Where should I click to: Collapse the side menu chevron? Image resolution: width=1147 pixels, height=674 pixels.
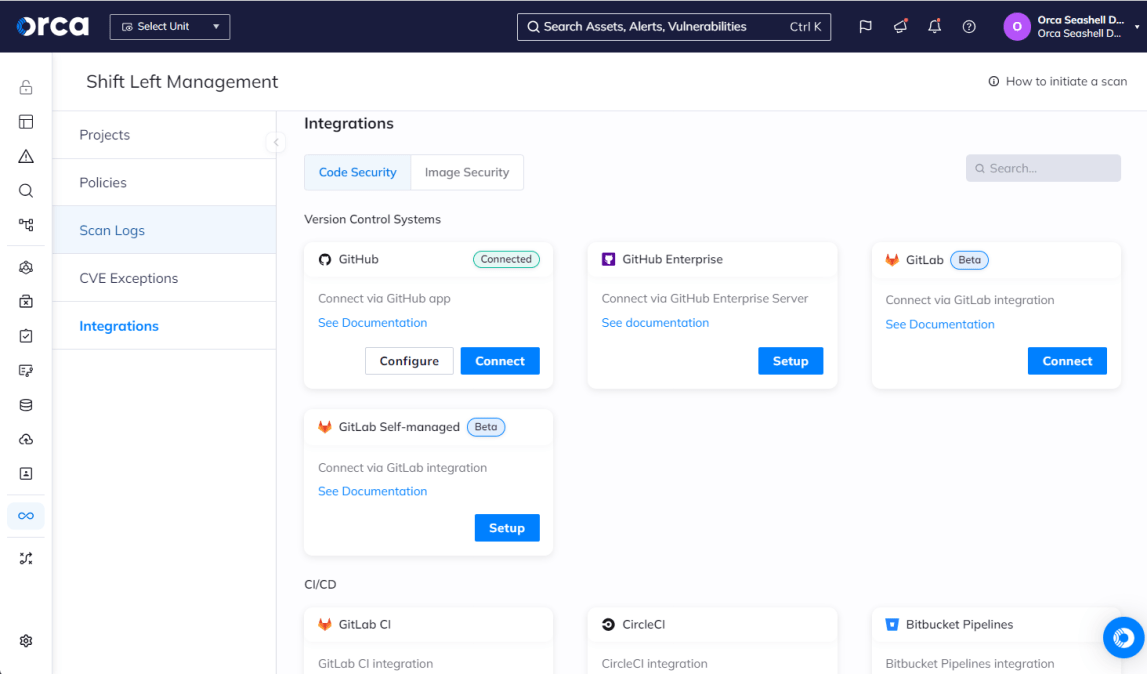[x=276, y=142]
